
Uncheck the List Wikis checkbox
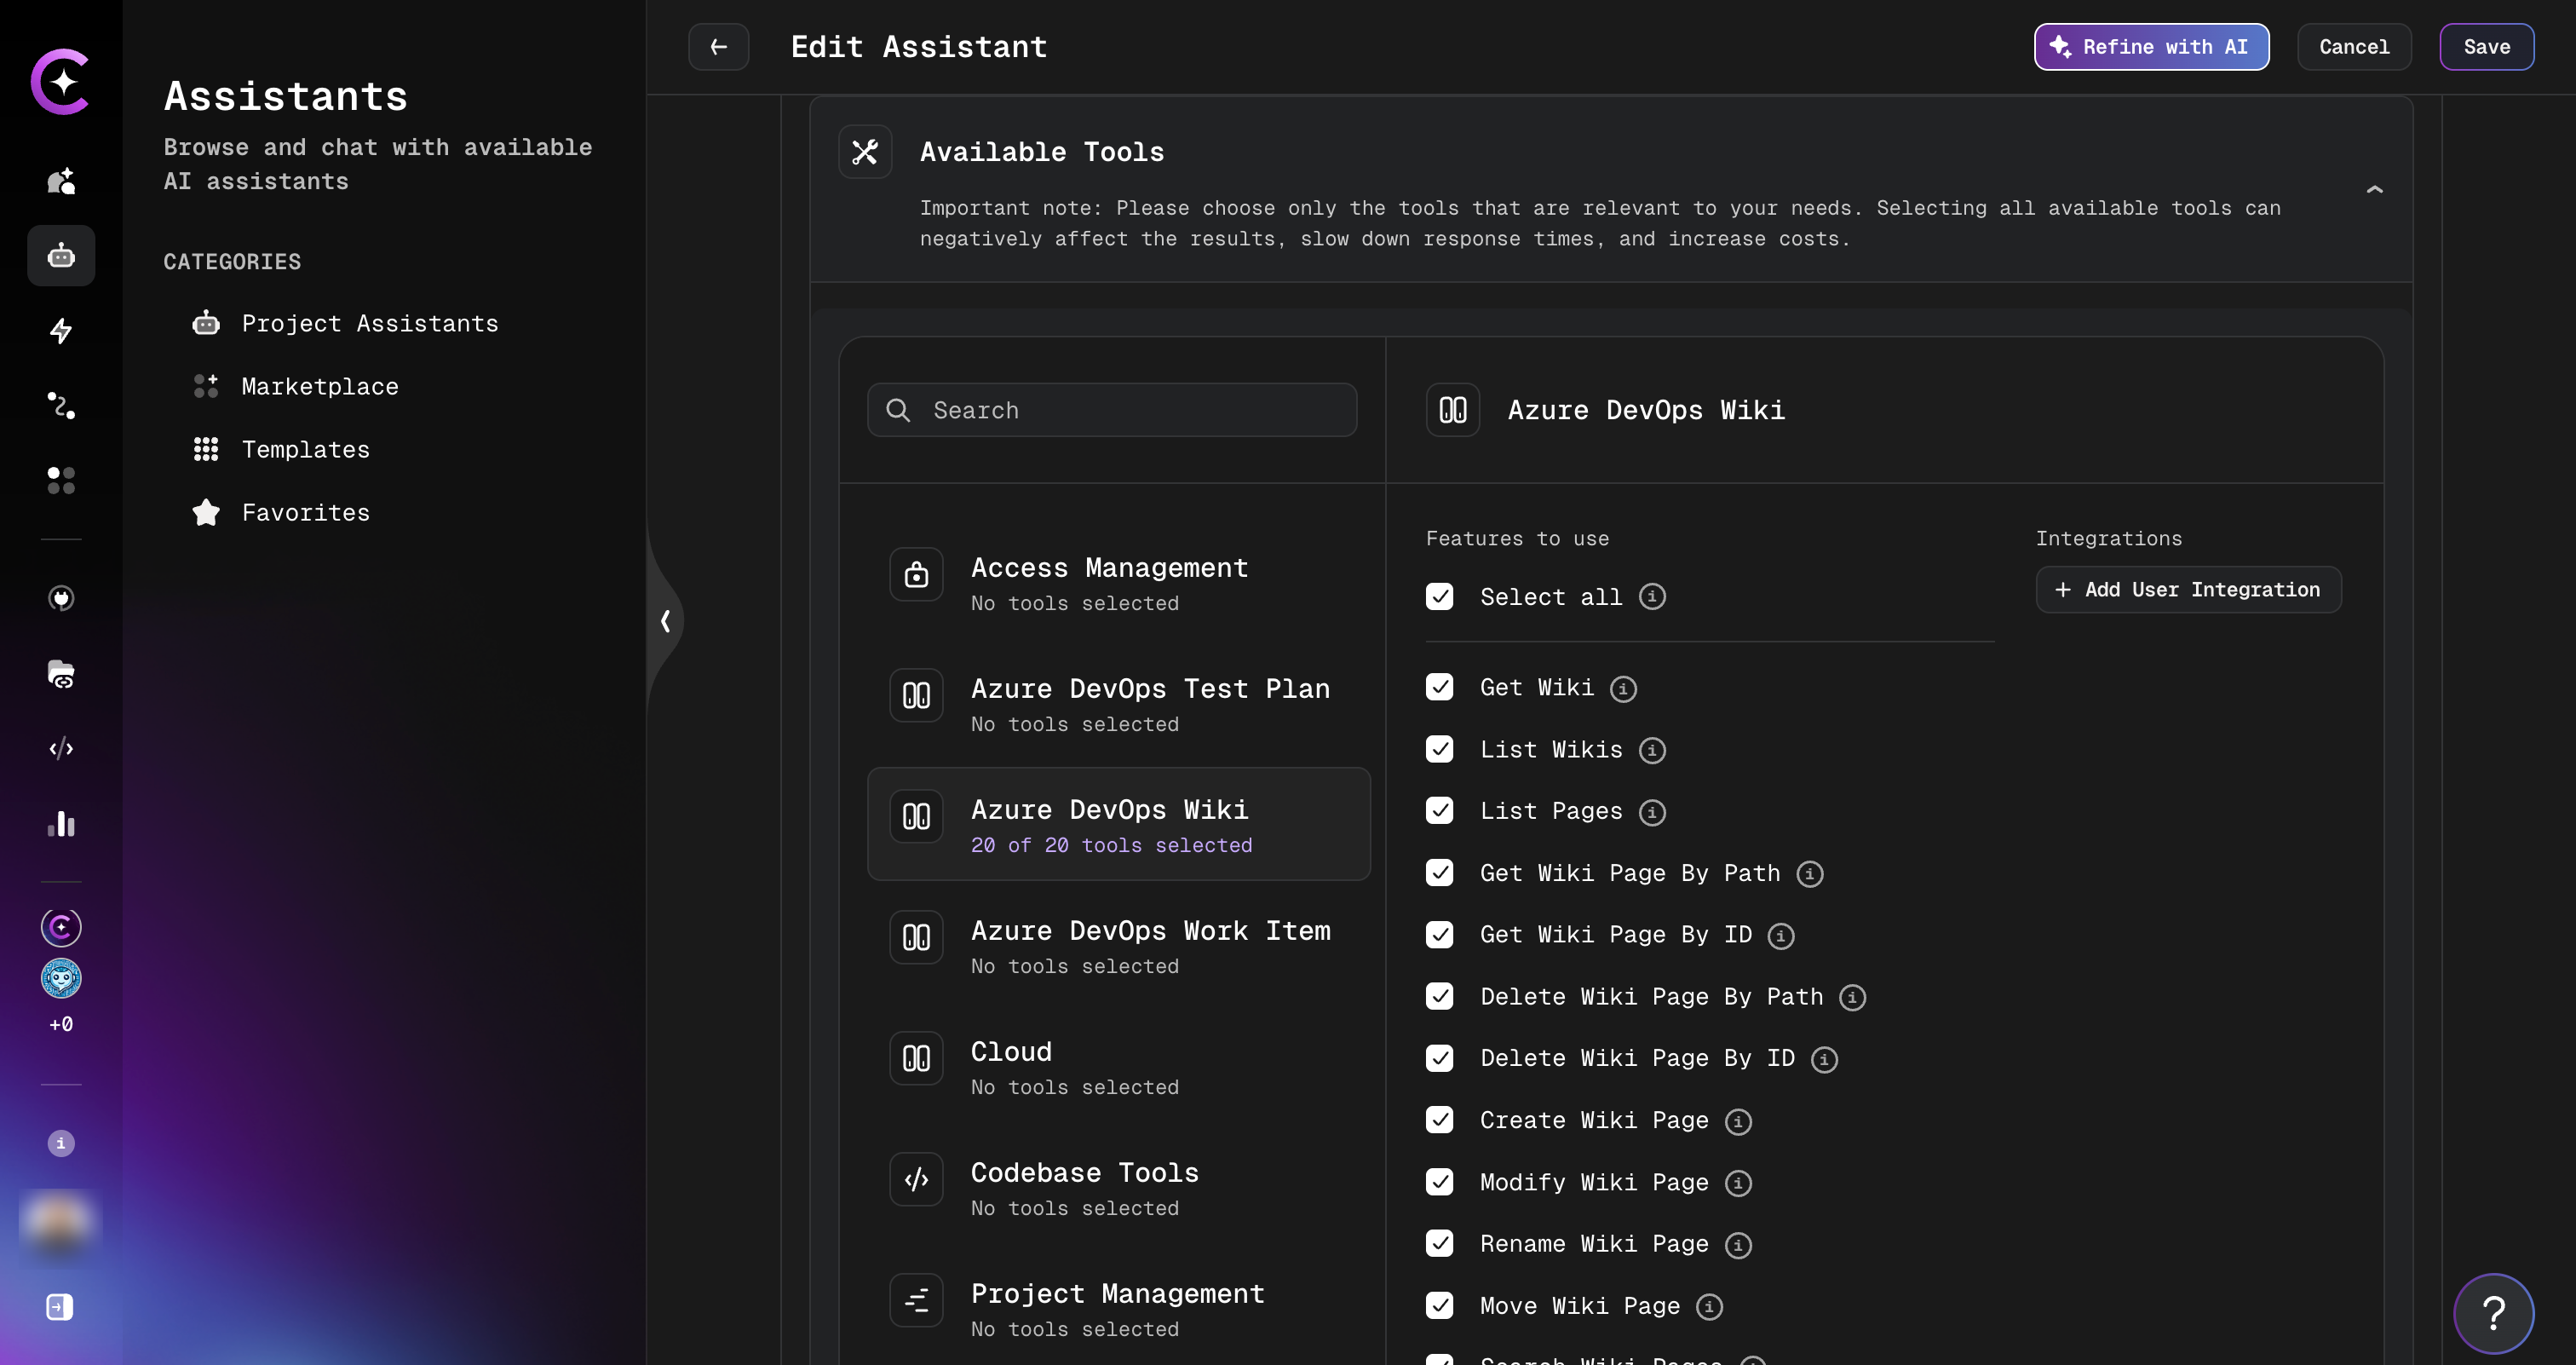point(1440,749)
